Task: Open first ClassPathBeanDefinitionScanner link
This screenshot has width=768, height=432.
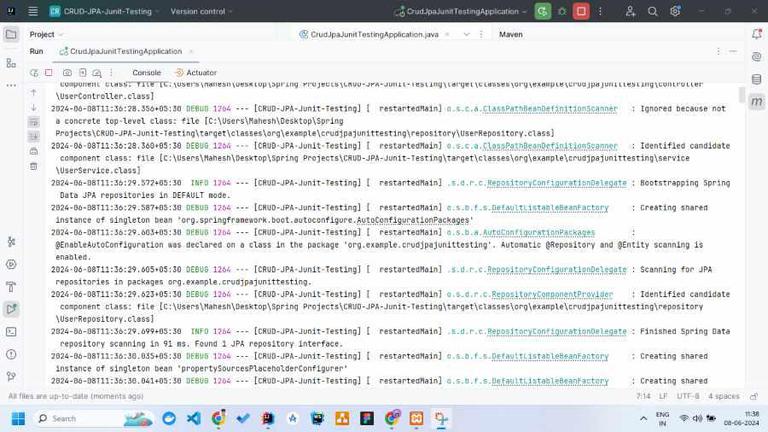Action: [550, 109]
